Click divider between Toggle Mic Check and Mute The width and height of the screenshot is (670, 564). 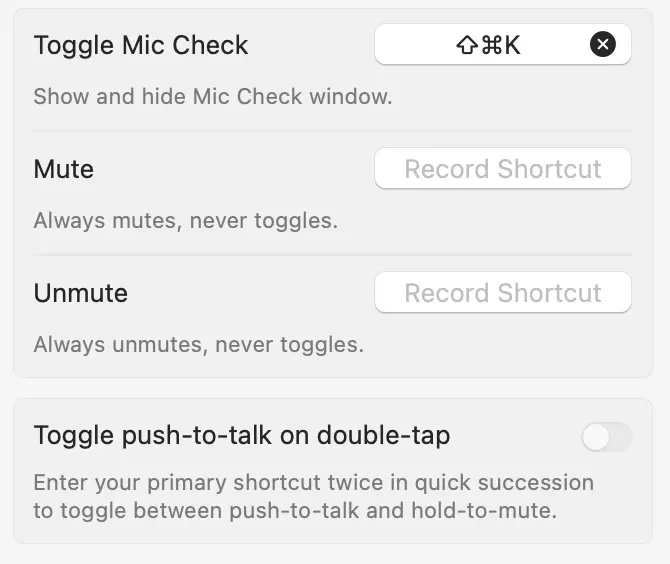(332, 131)
